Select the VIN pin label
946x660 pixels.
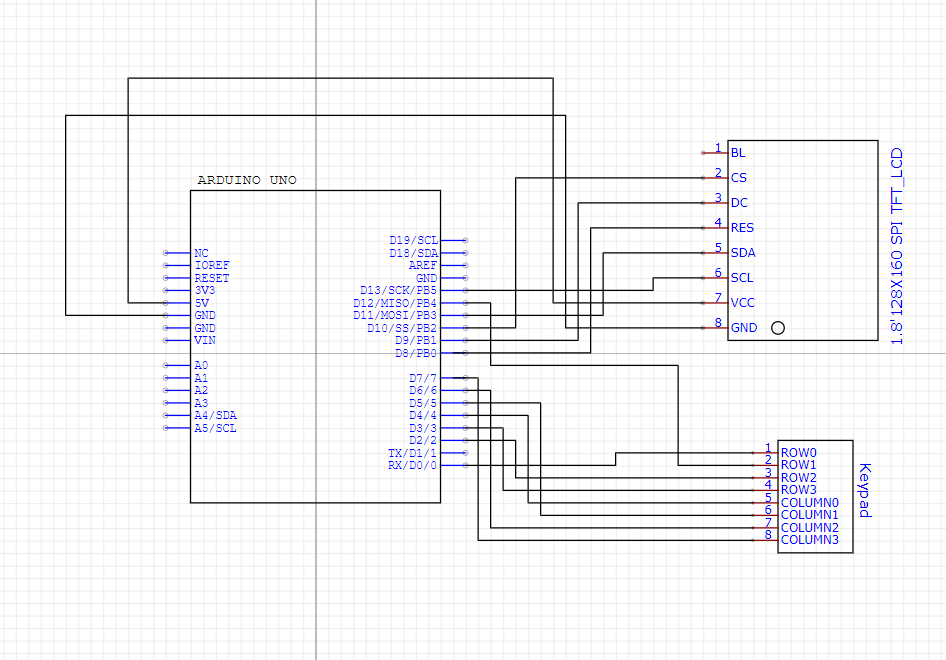[205, 340]
